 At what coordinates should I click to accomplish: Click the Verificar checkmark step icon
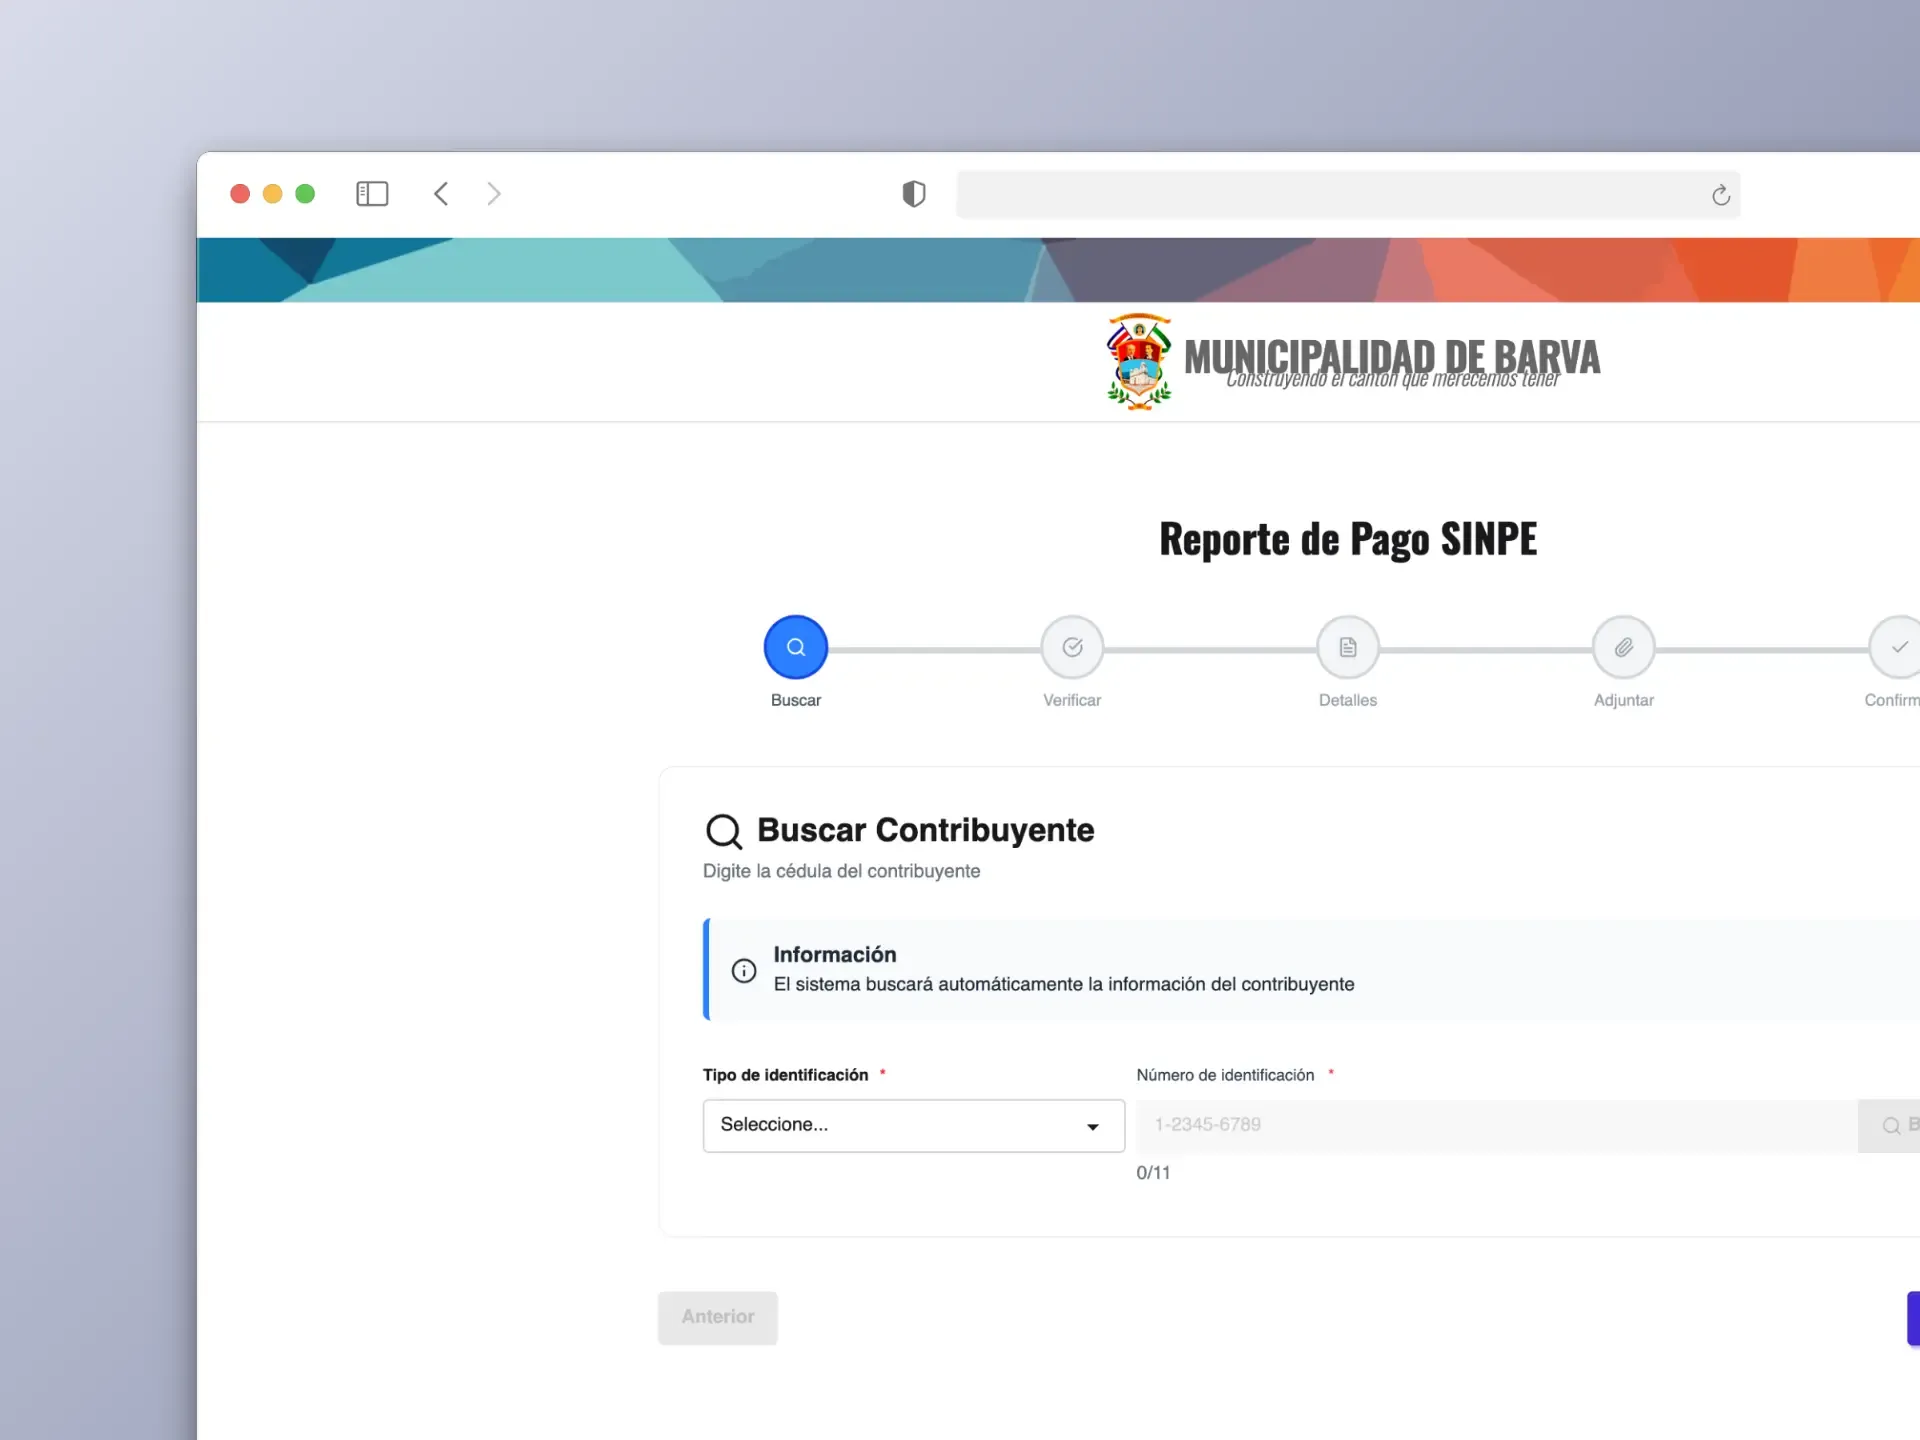click(x=1071, y=647)
